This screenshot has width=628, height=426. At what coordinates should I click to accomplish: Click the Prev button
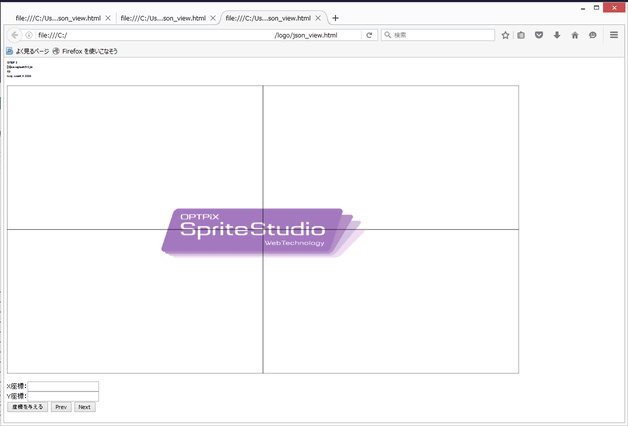[61, 407]
